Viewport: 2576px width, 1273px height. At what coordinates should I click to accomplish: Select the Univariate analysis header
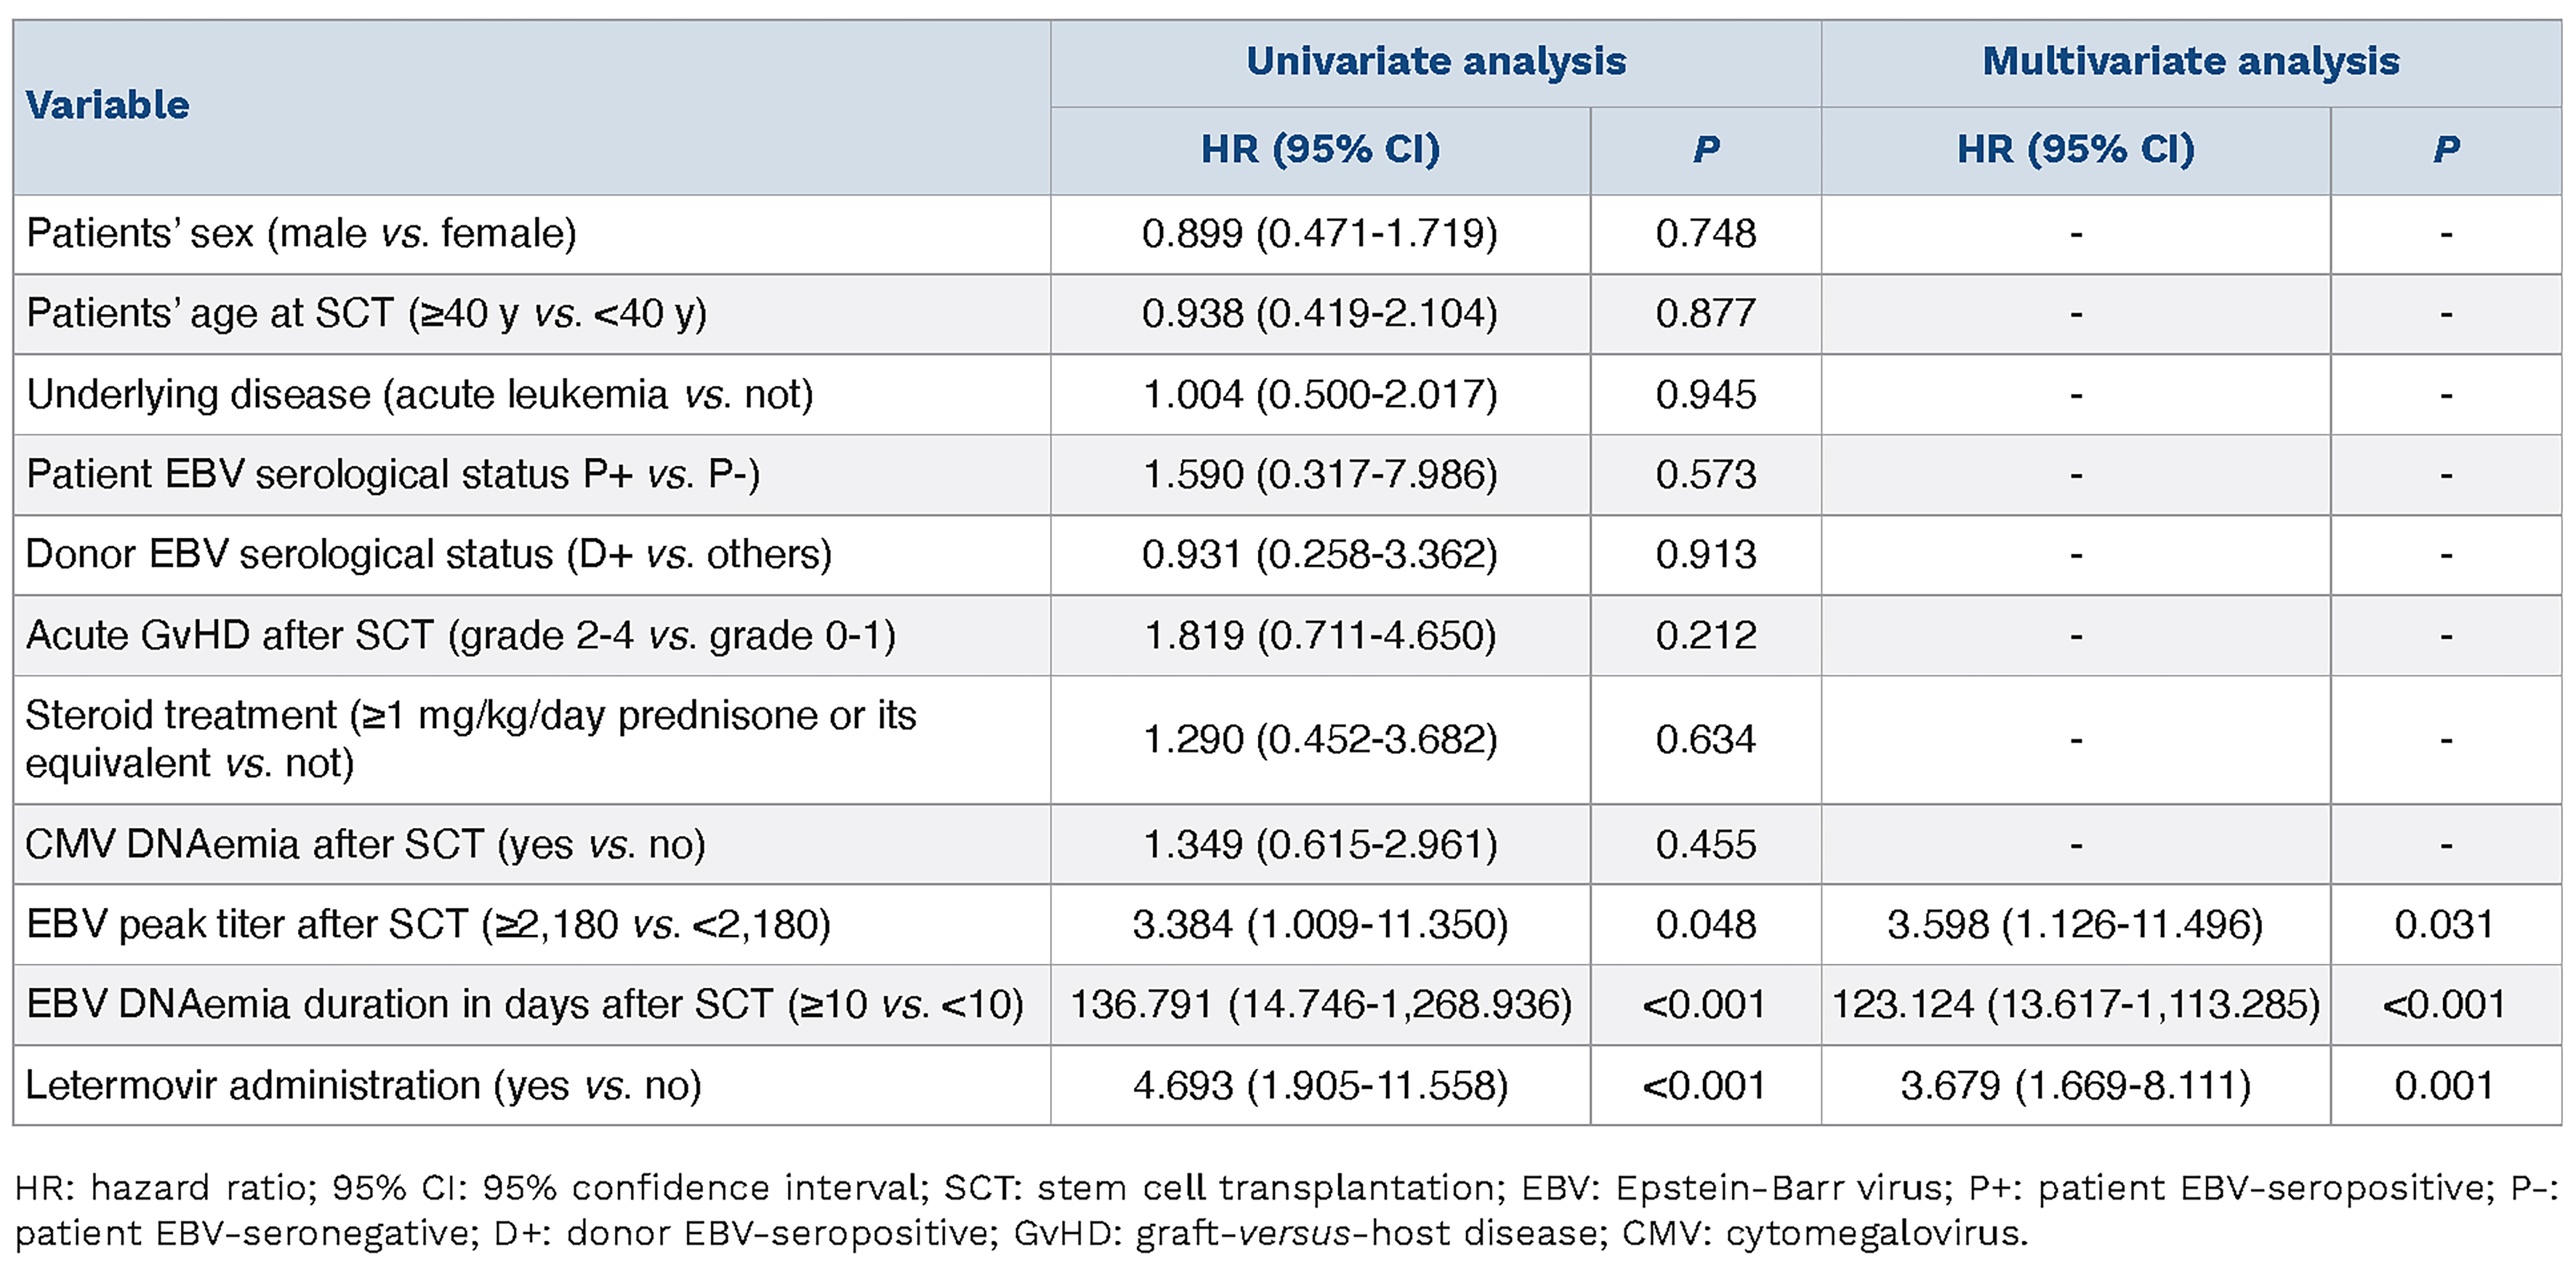click(x=1436, y=62)
